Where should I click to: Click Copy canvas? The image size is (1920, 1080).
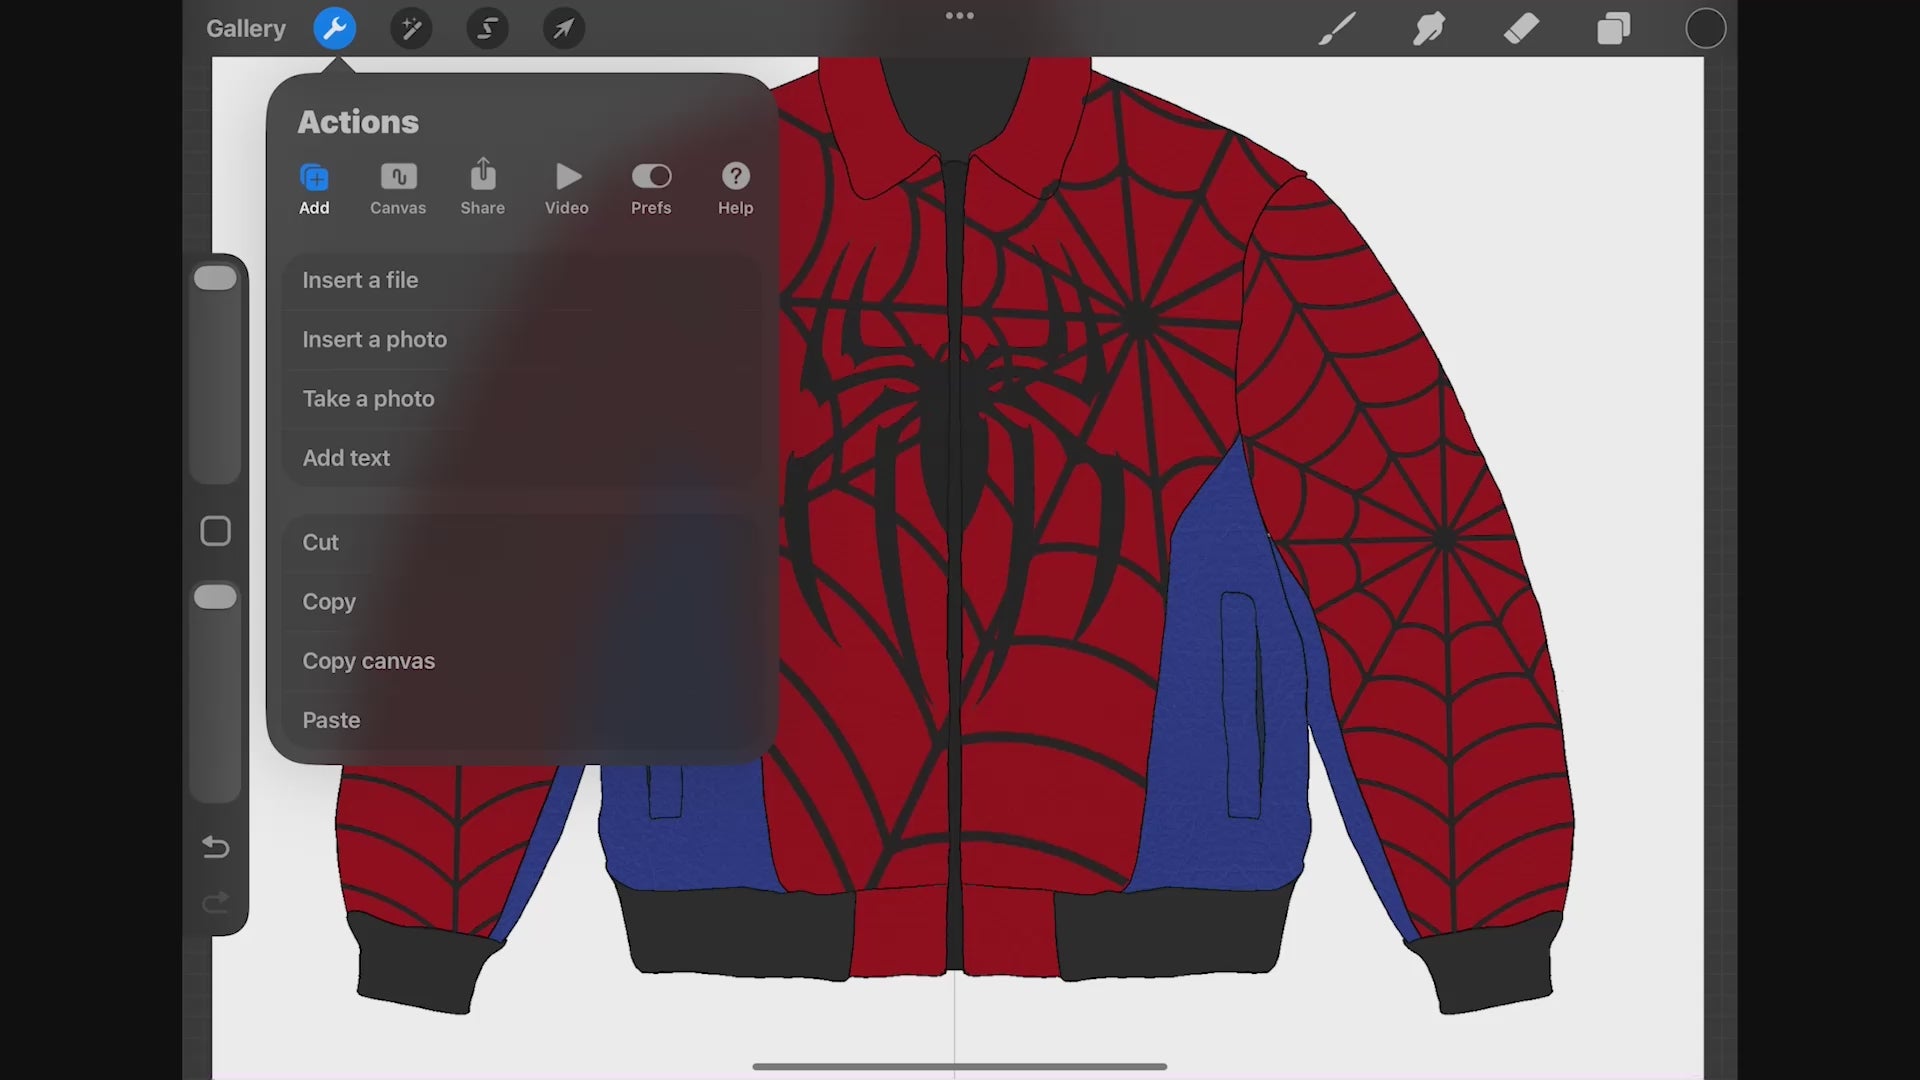click(x=368, y=661)
